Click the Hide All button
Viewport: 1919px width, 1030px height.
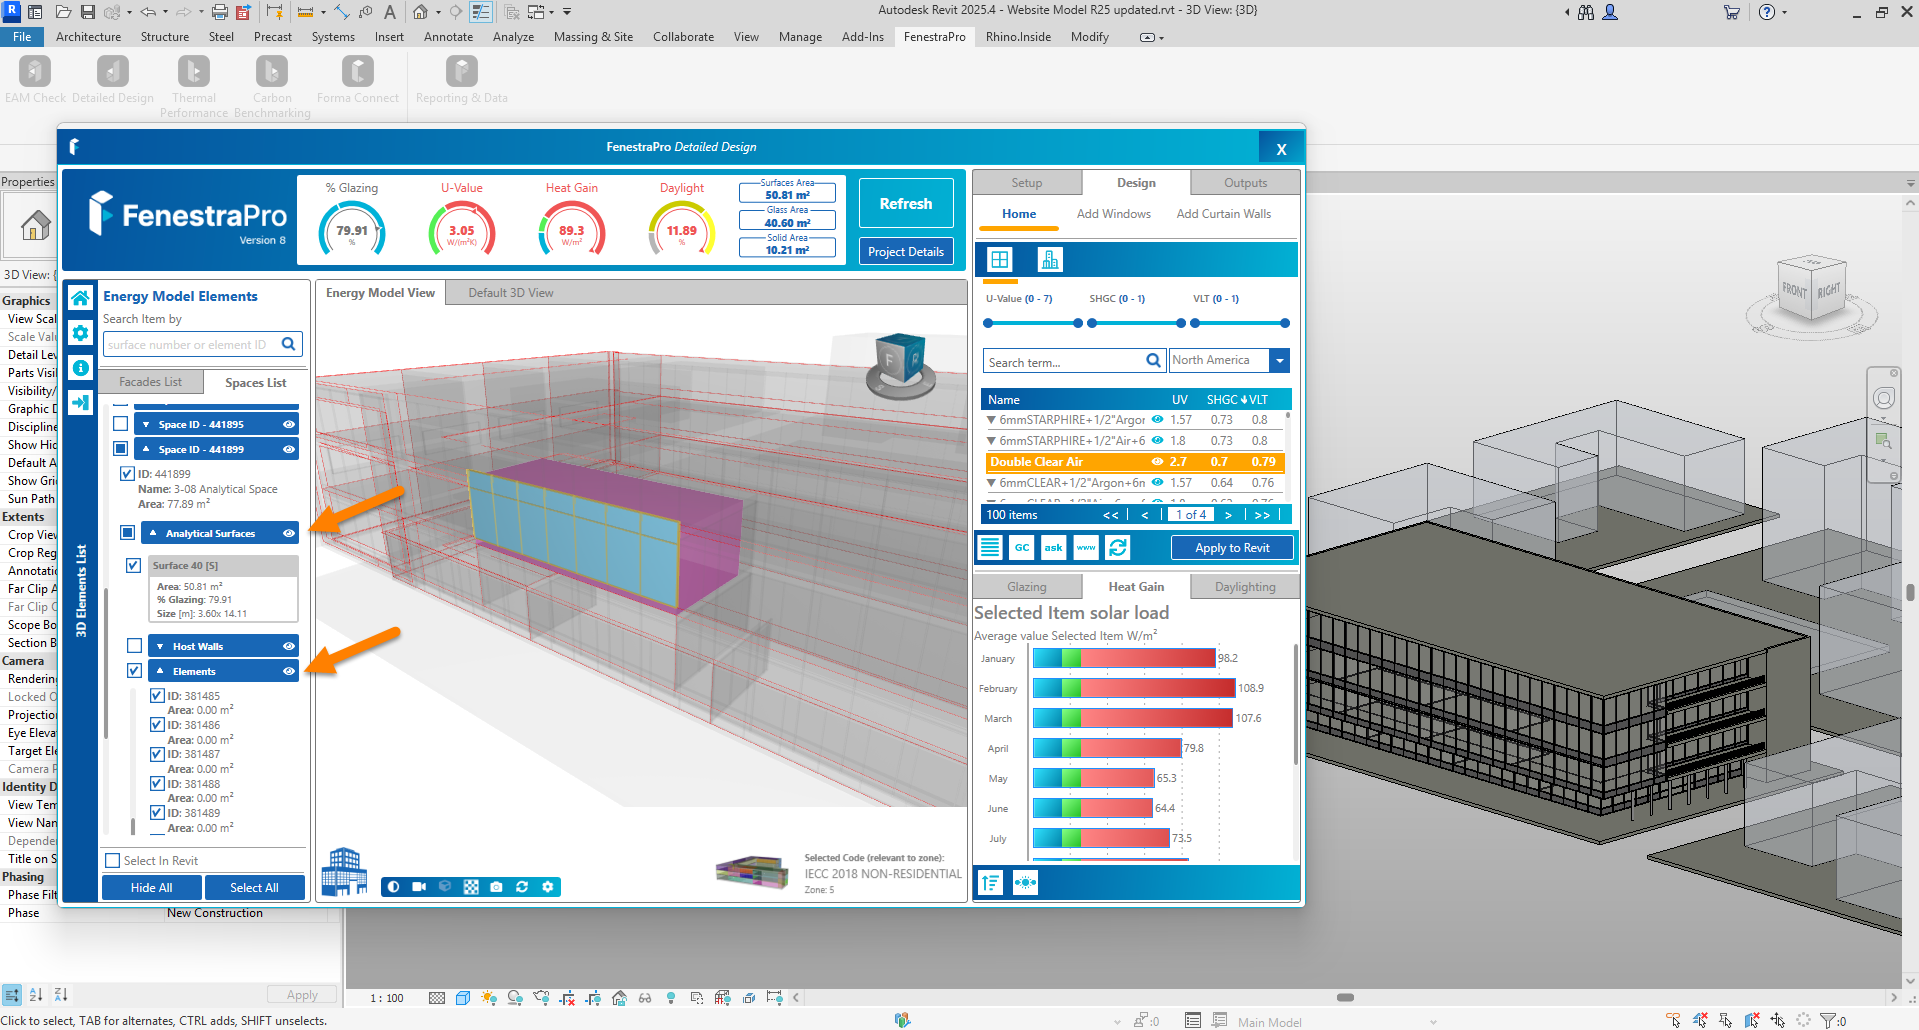click(151, 887)
